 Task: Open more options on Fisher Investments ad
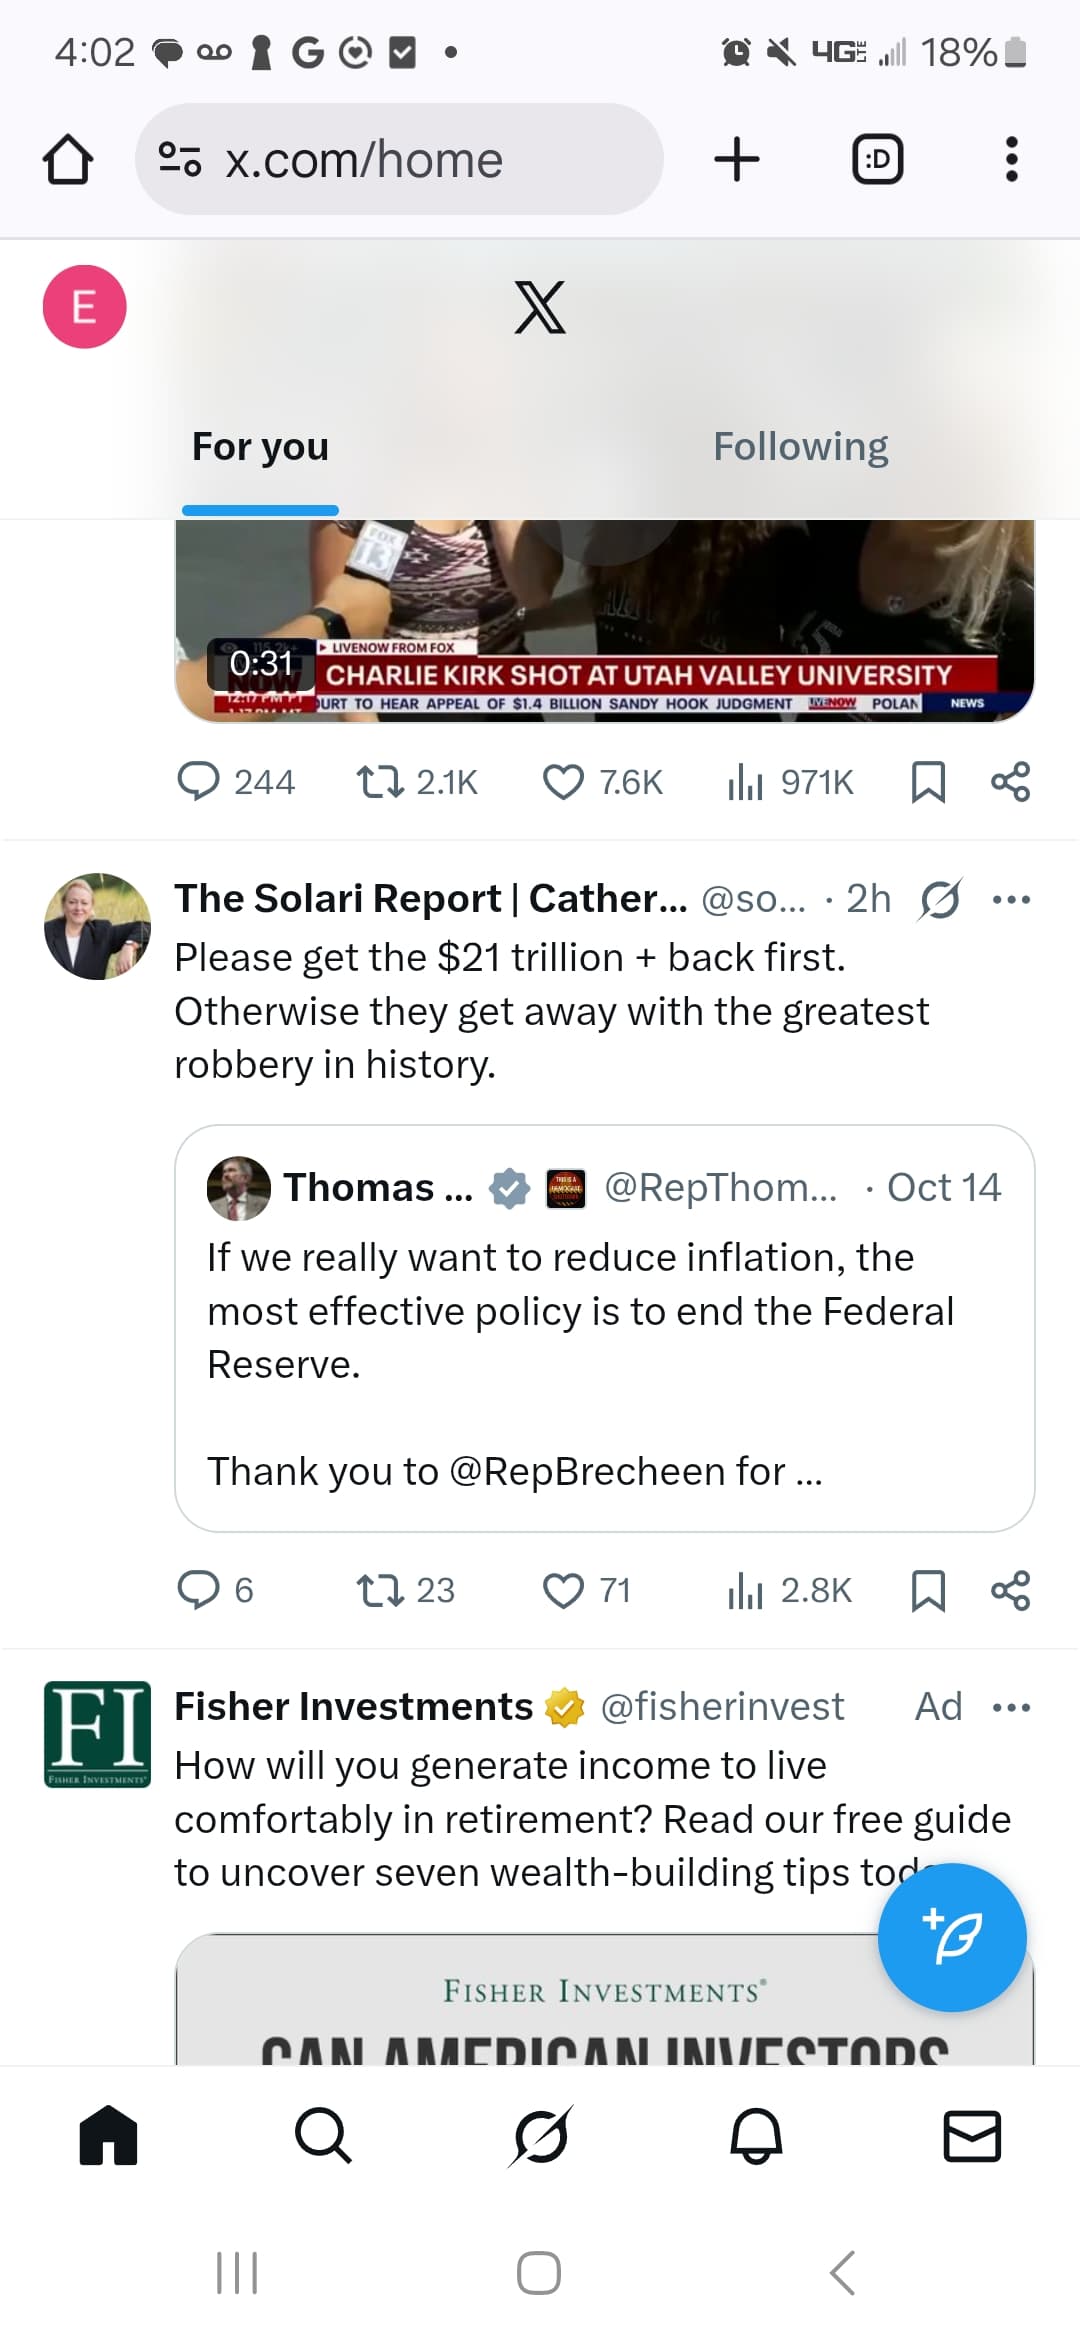(1011, 1707)
